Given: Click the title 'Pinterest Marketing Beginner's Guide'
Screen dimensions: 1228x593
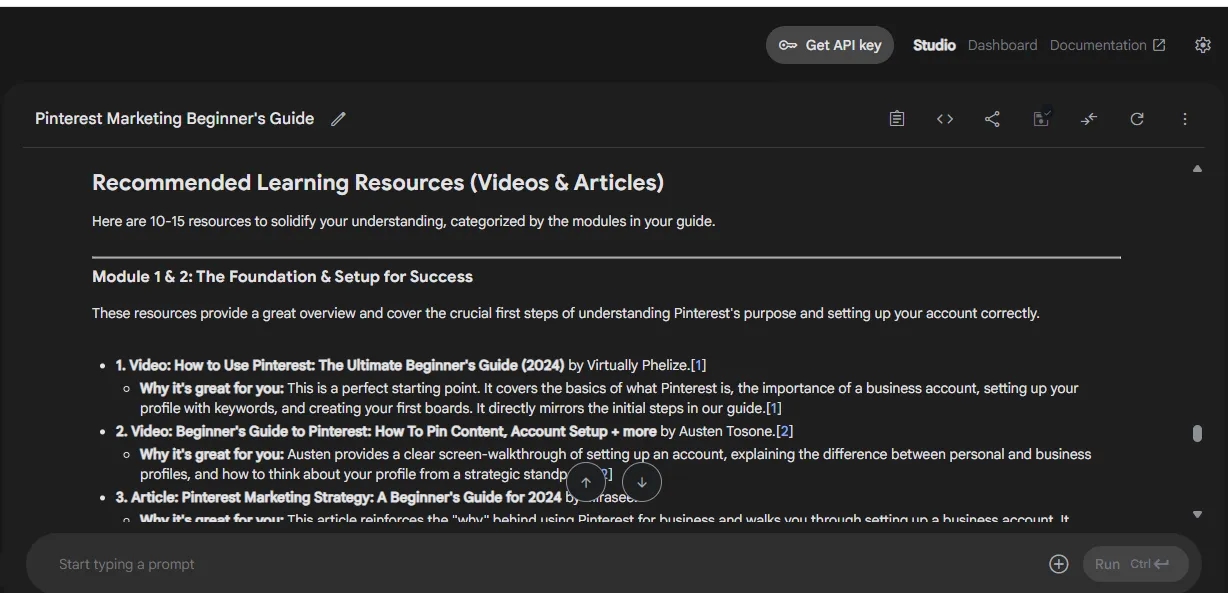Looking at the screenshot, I should 175,119.
